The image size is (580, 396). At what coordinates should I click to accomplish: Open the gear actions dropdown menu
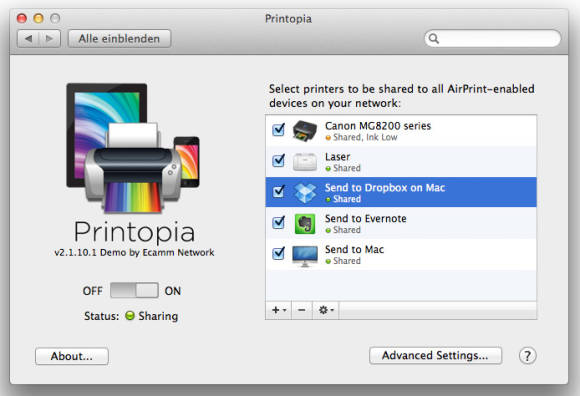[326, 310]
